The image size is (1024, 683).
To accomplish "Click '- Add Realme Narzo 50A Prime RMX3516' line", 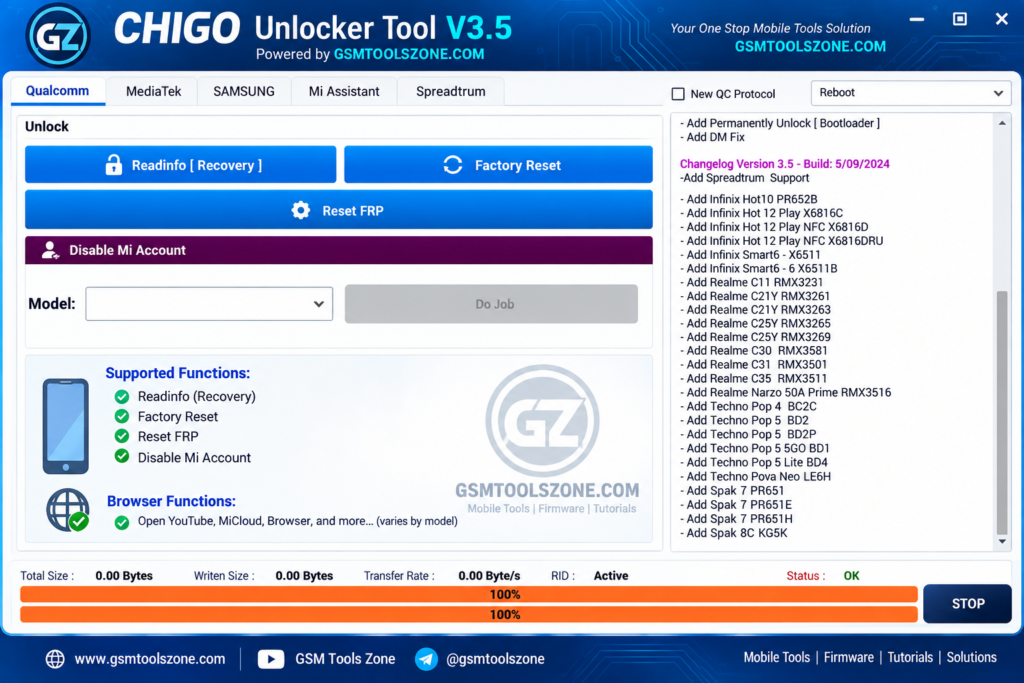I will tap(786, 392).
